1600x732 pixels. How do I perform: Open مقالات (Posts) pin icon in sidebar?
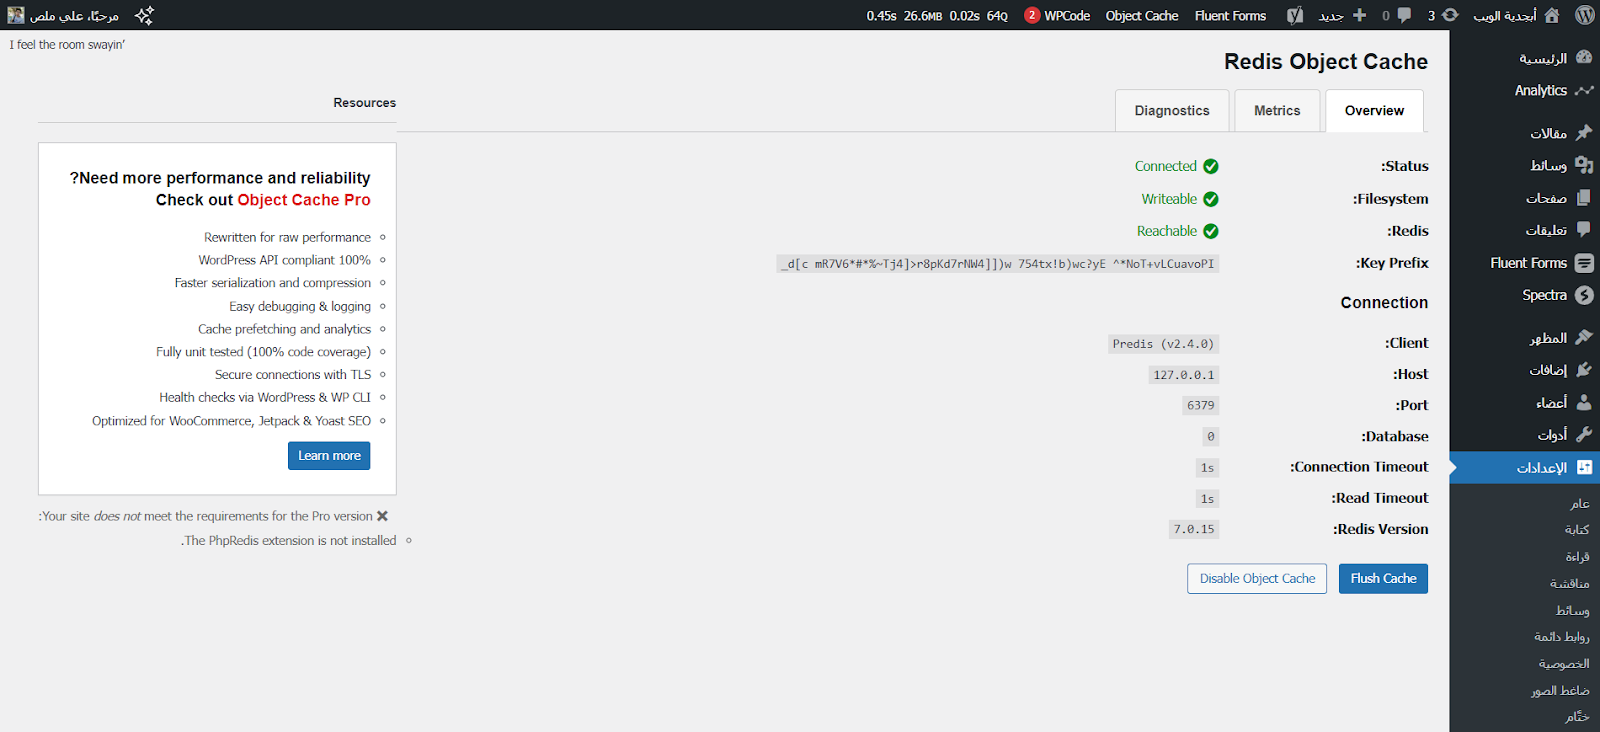[x=1584, y=133]
